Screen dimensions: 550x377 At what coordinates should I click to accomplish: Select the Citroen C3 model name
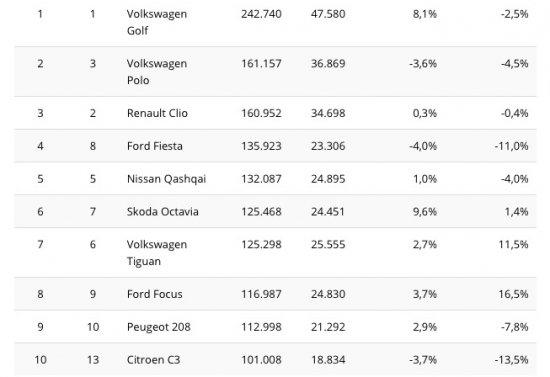click(x=153, y=360)
